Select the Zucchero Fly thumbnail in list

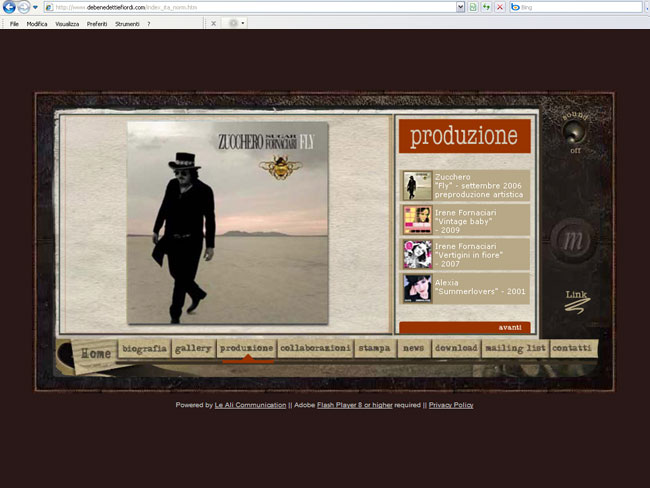(417, 186)
